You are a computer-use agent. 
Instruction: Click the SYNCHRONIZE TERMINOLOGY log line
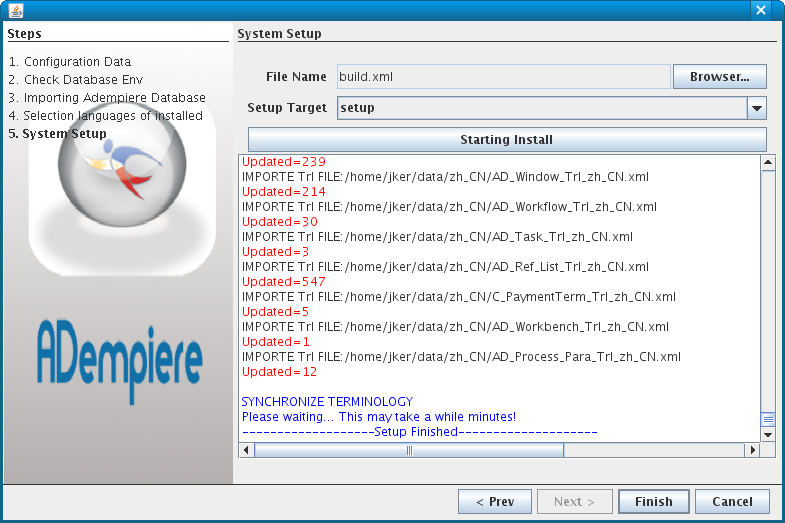(x=327, y=402)
